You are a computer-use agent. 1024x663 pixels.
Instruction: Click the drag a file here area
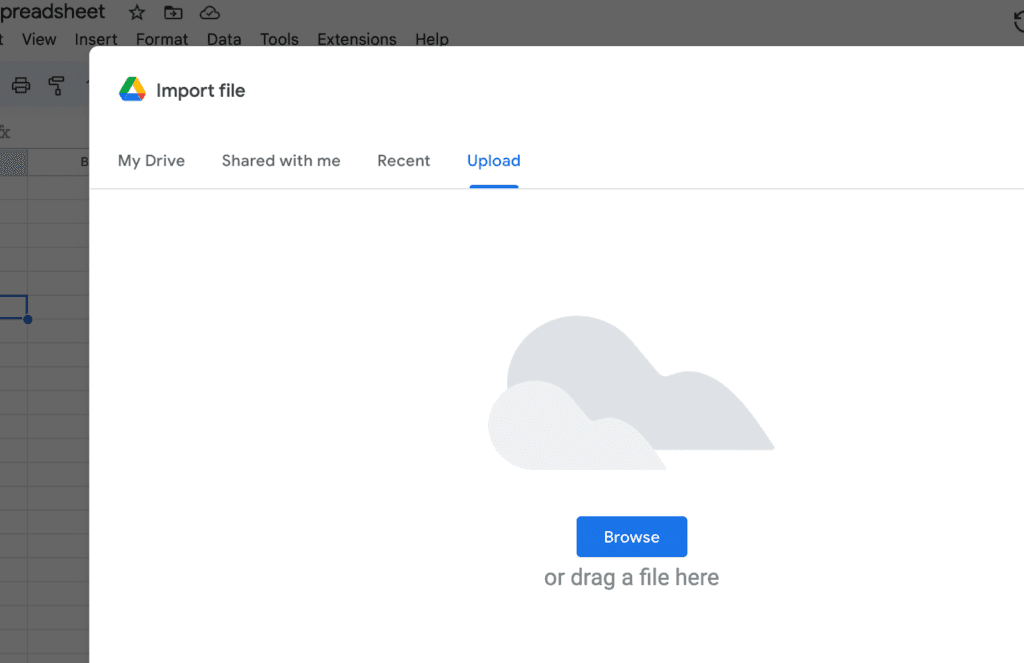point(631,577)
